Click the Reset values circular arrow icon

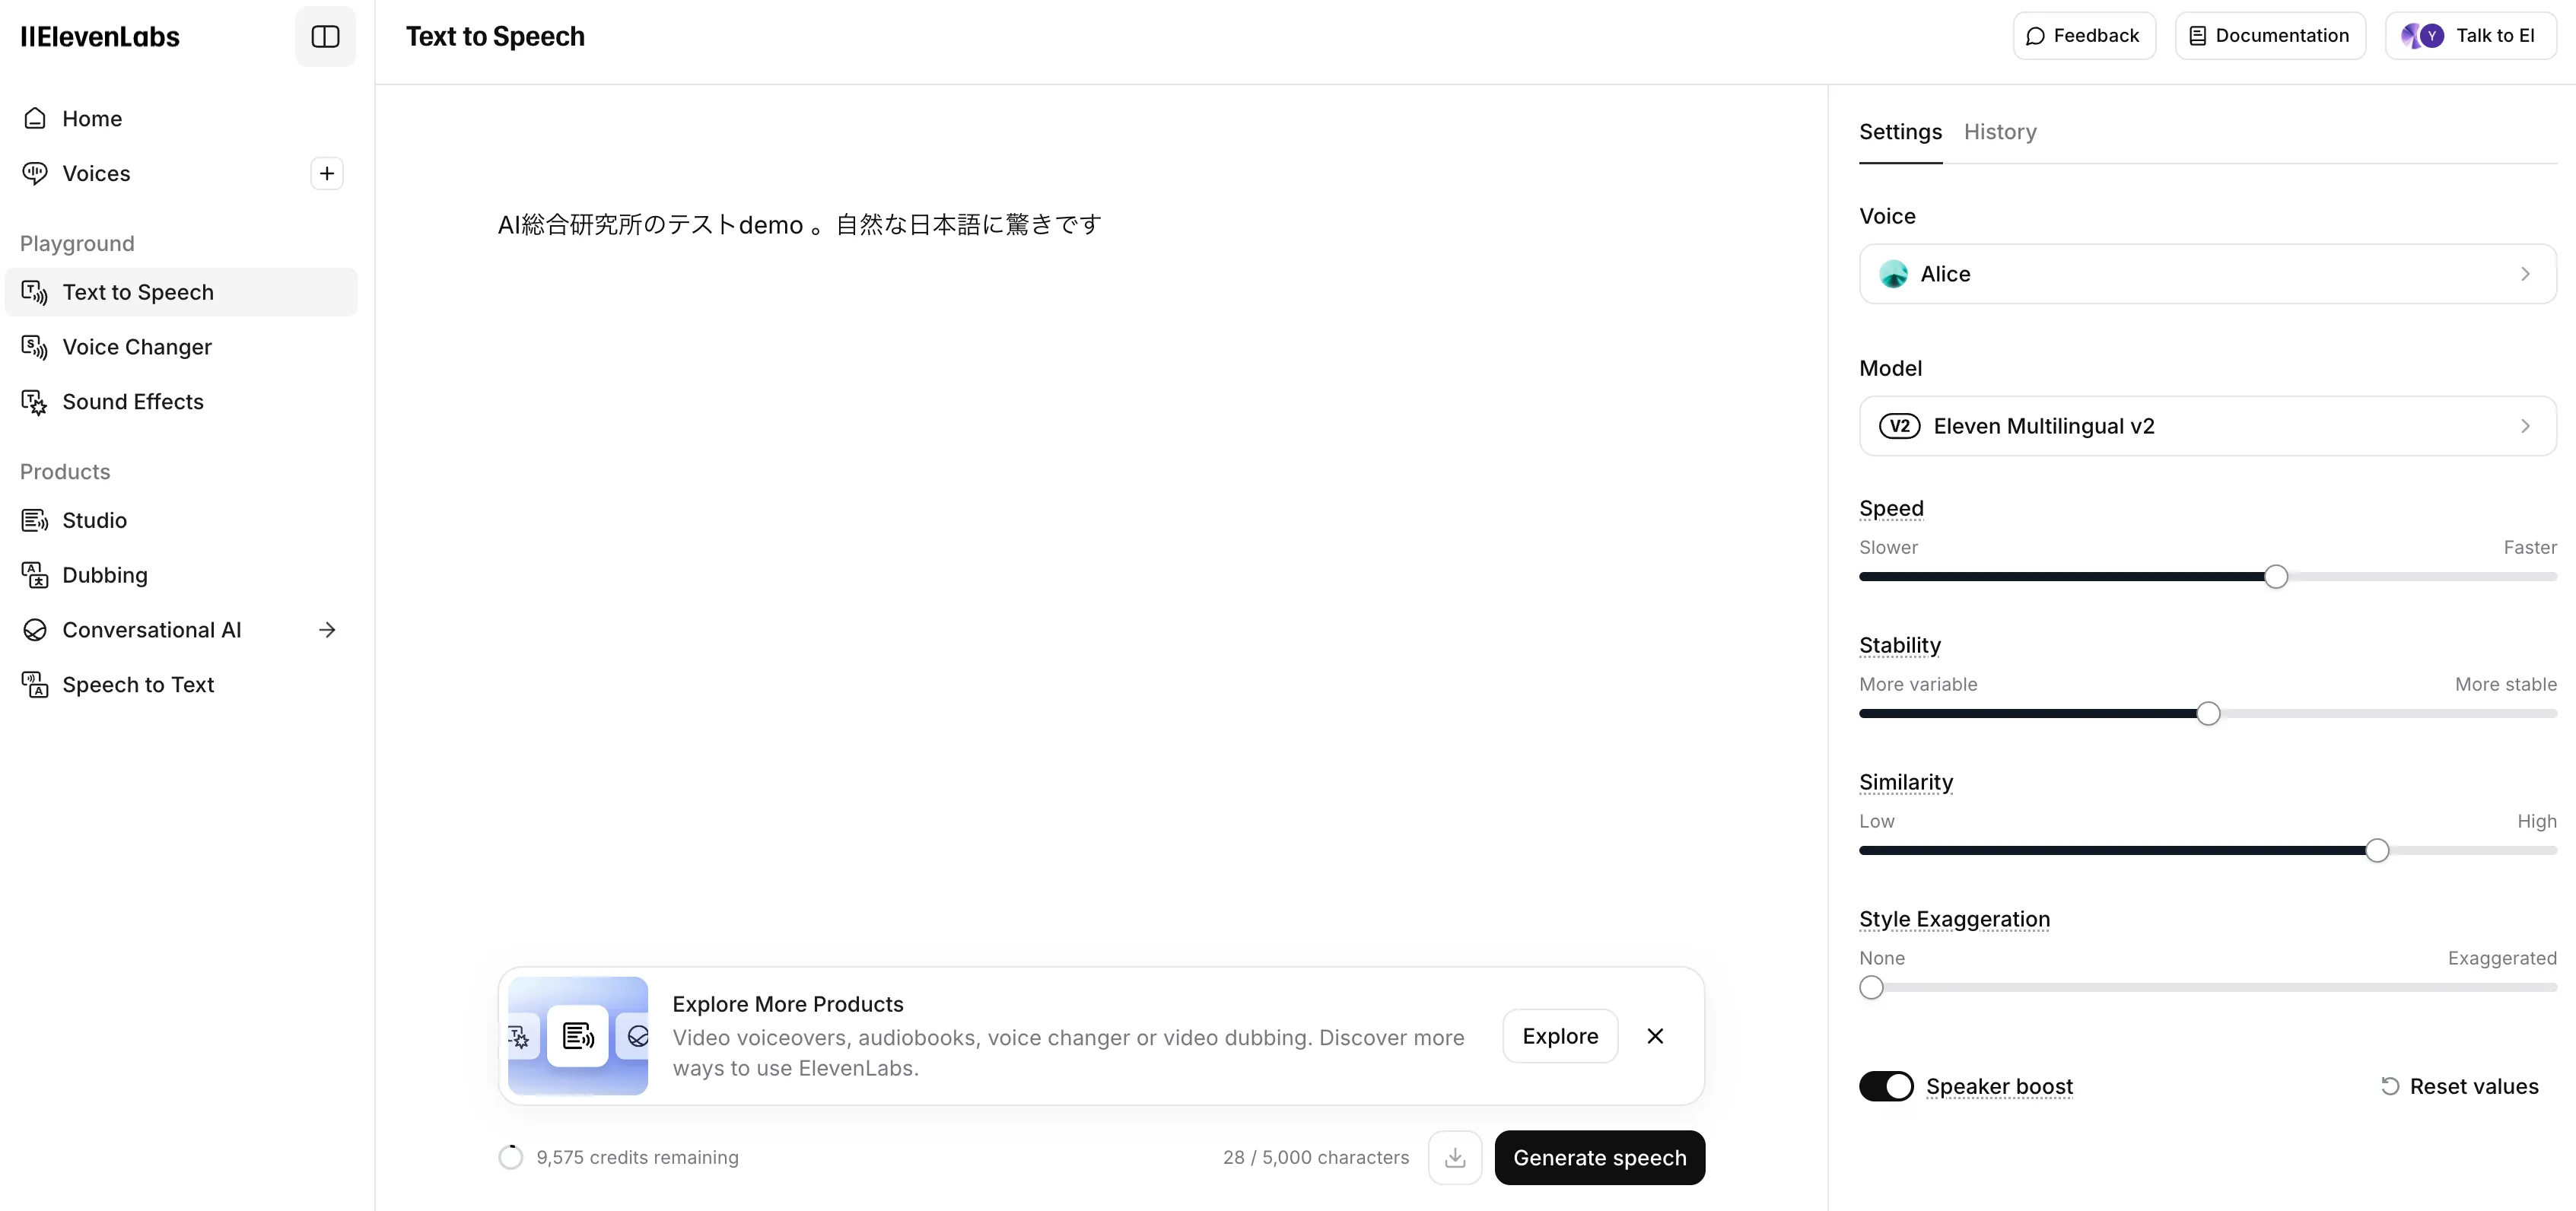tap(2390, 1086)
